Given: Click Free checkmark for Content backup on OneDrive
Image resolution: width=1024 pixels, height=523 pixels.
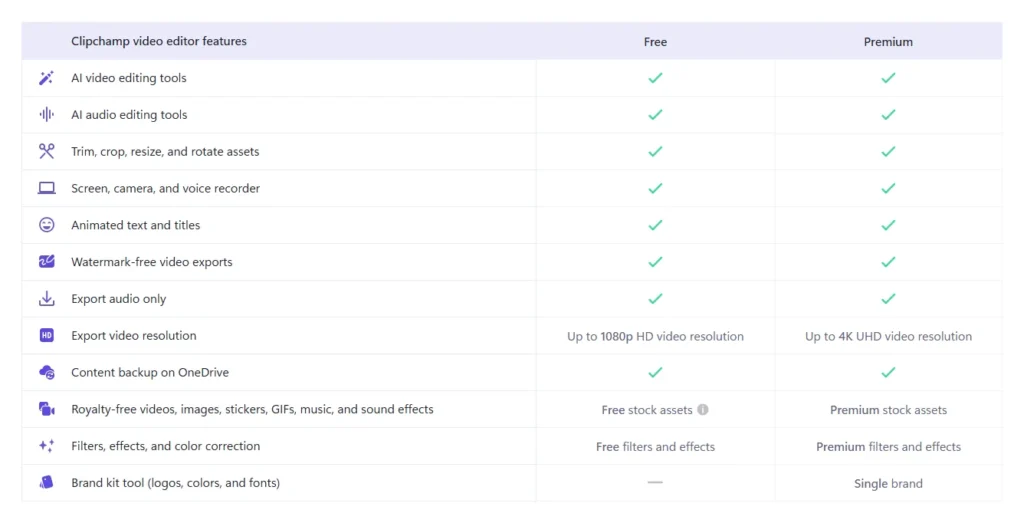Looking at the screenshot, I should tap(655, 373).
